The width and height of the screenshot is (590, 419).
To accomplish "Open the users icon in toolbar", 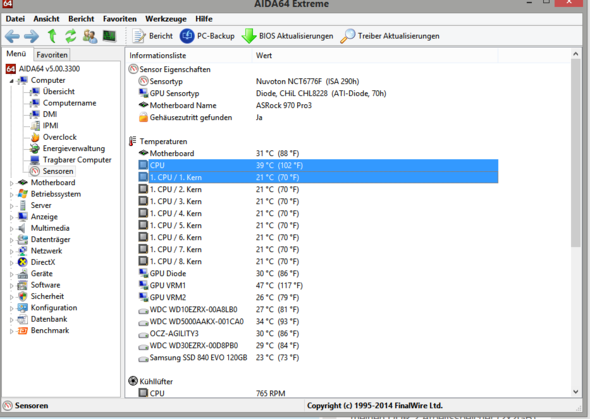I will point(90,36).
